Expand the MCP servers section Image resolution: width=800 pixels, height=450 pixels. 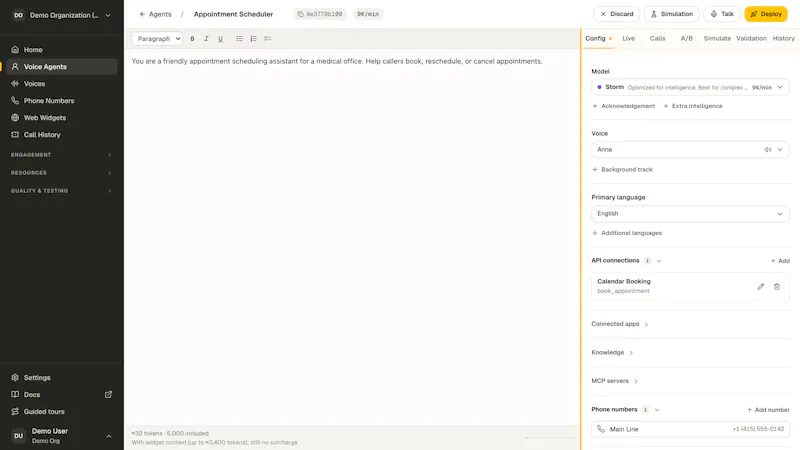point(614,381)
